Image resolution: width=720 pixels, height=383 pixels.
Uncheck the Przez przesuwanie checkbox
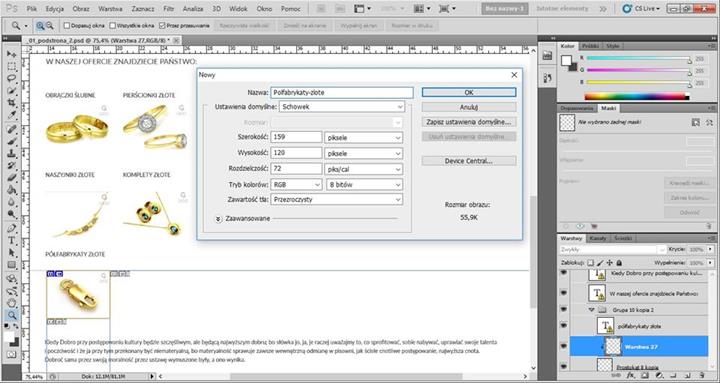[x=162, y=26]
